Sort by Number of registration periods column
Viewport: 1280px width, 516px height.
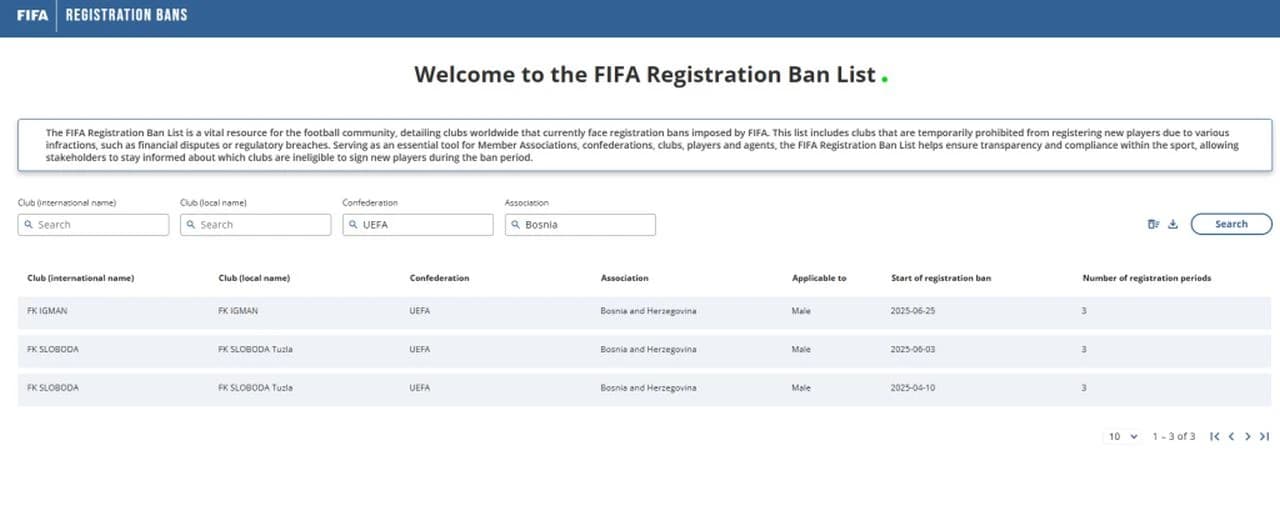click(1146, 278)
